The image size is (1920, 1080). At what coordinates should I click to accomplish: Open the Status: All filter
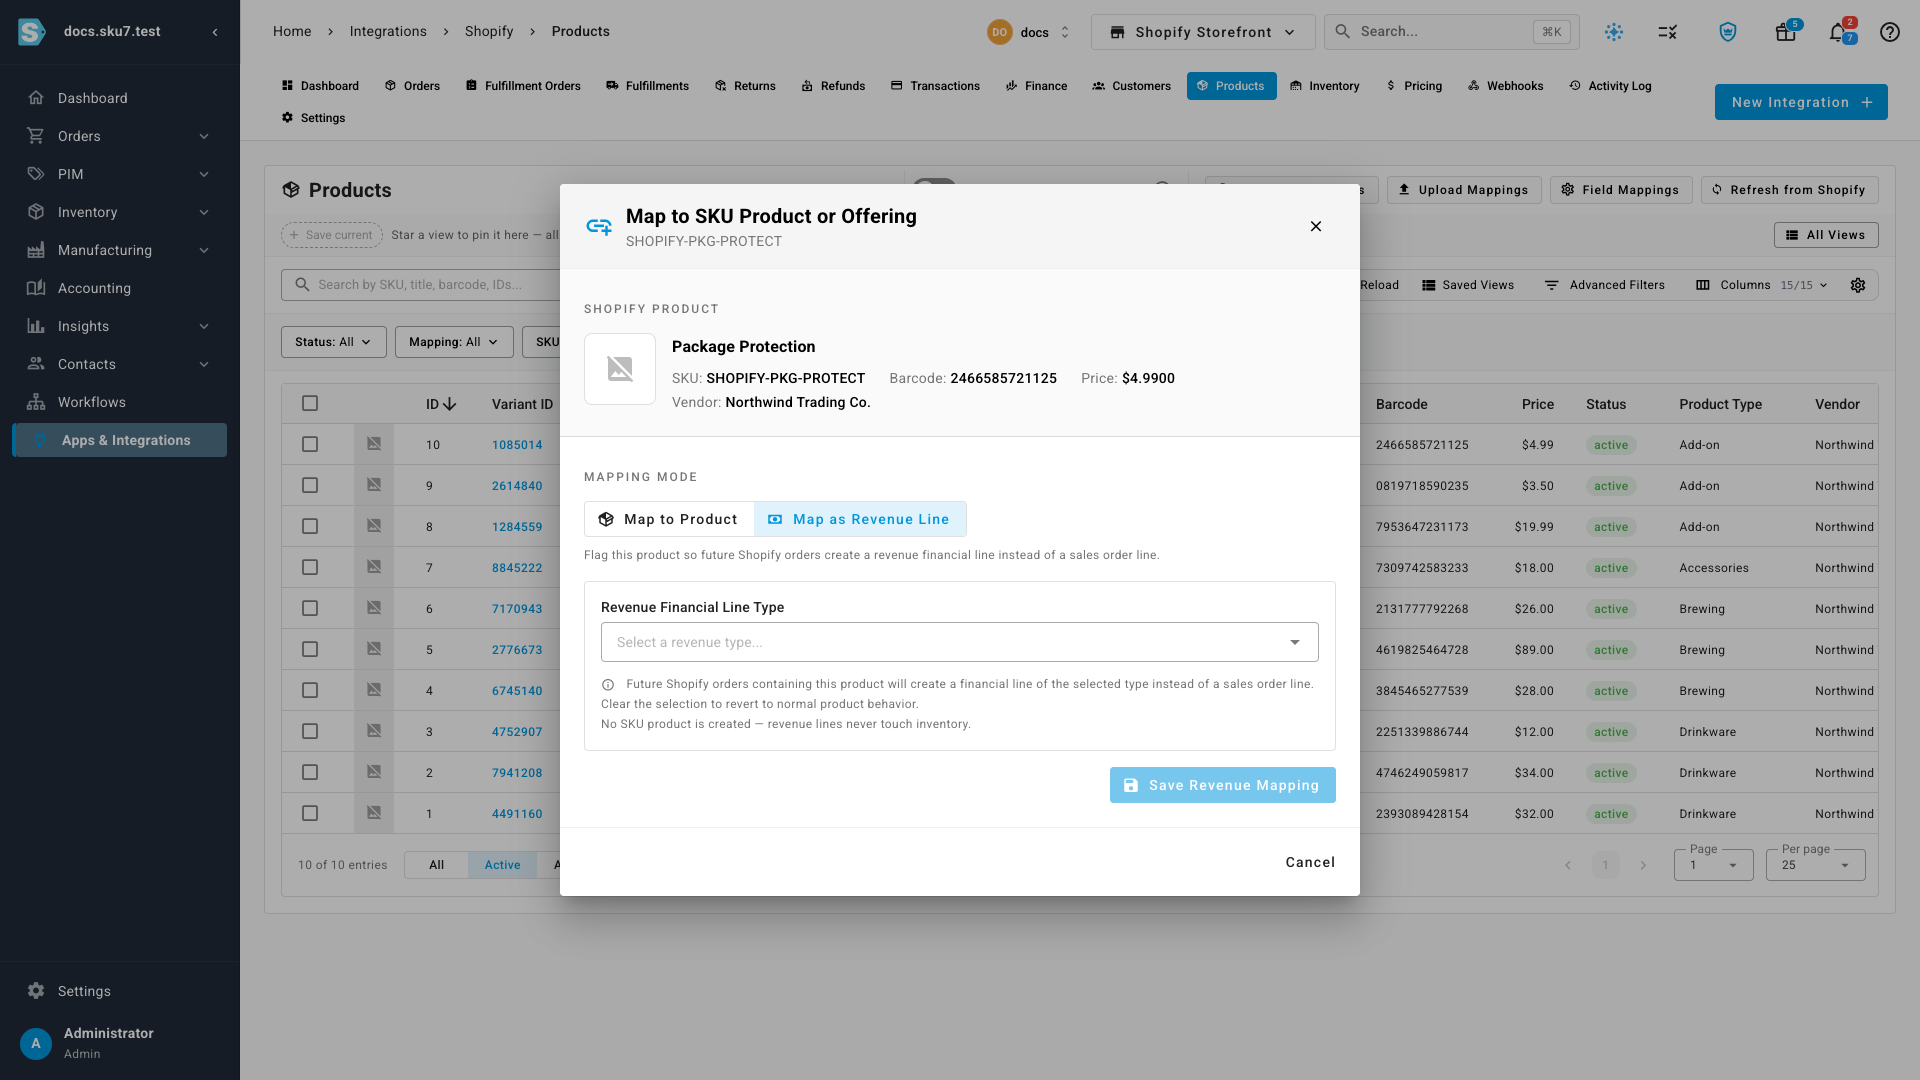(333, 342)
